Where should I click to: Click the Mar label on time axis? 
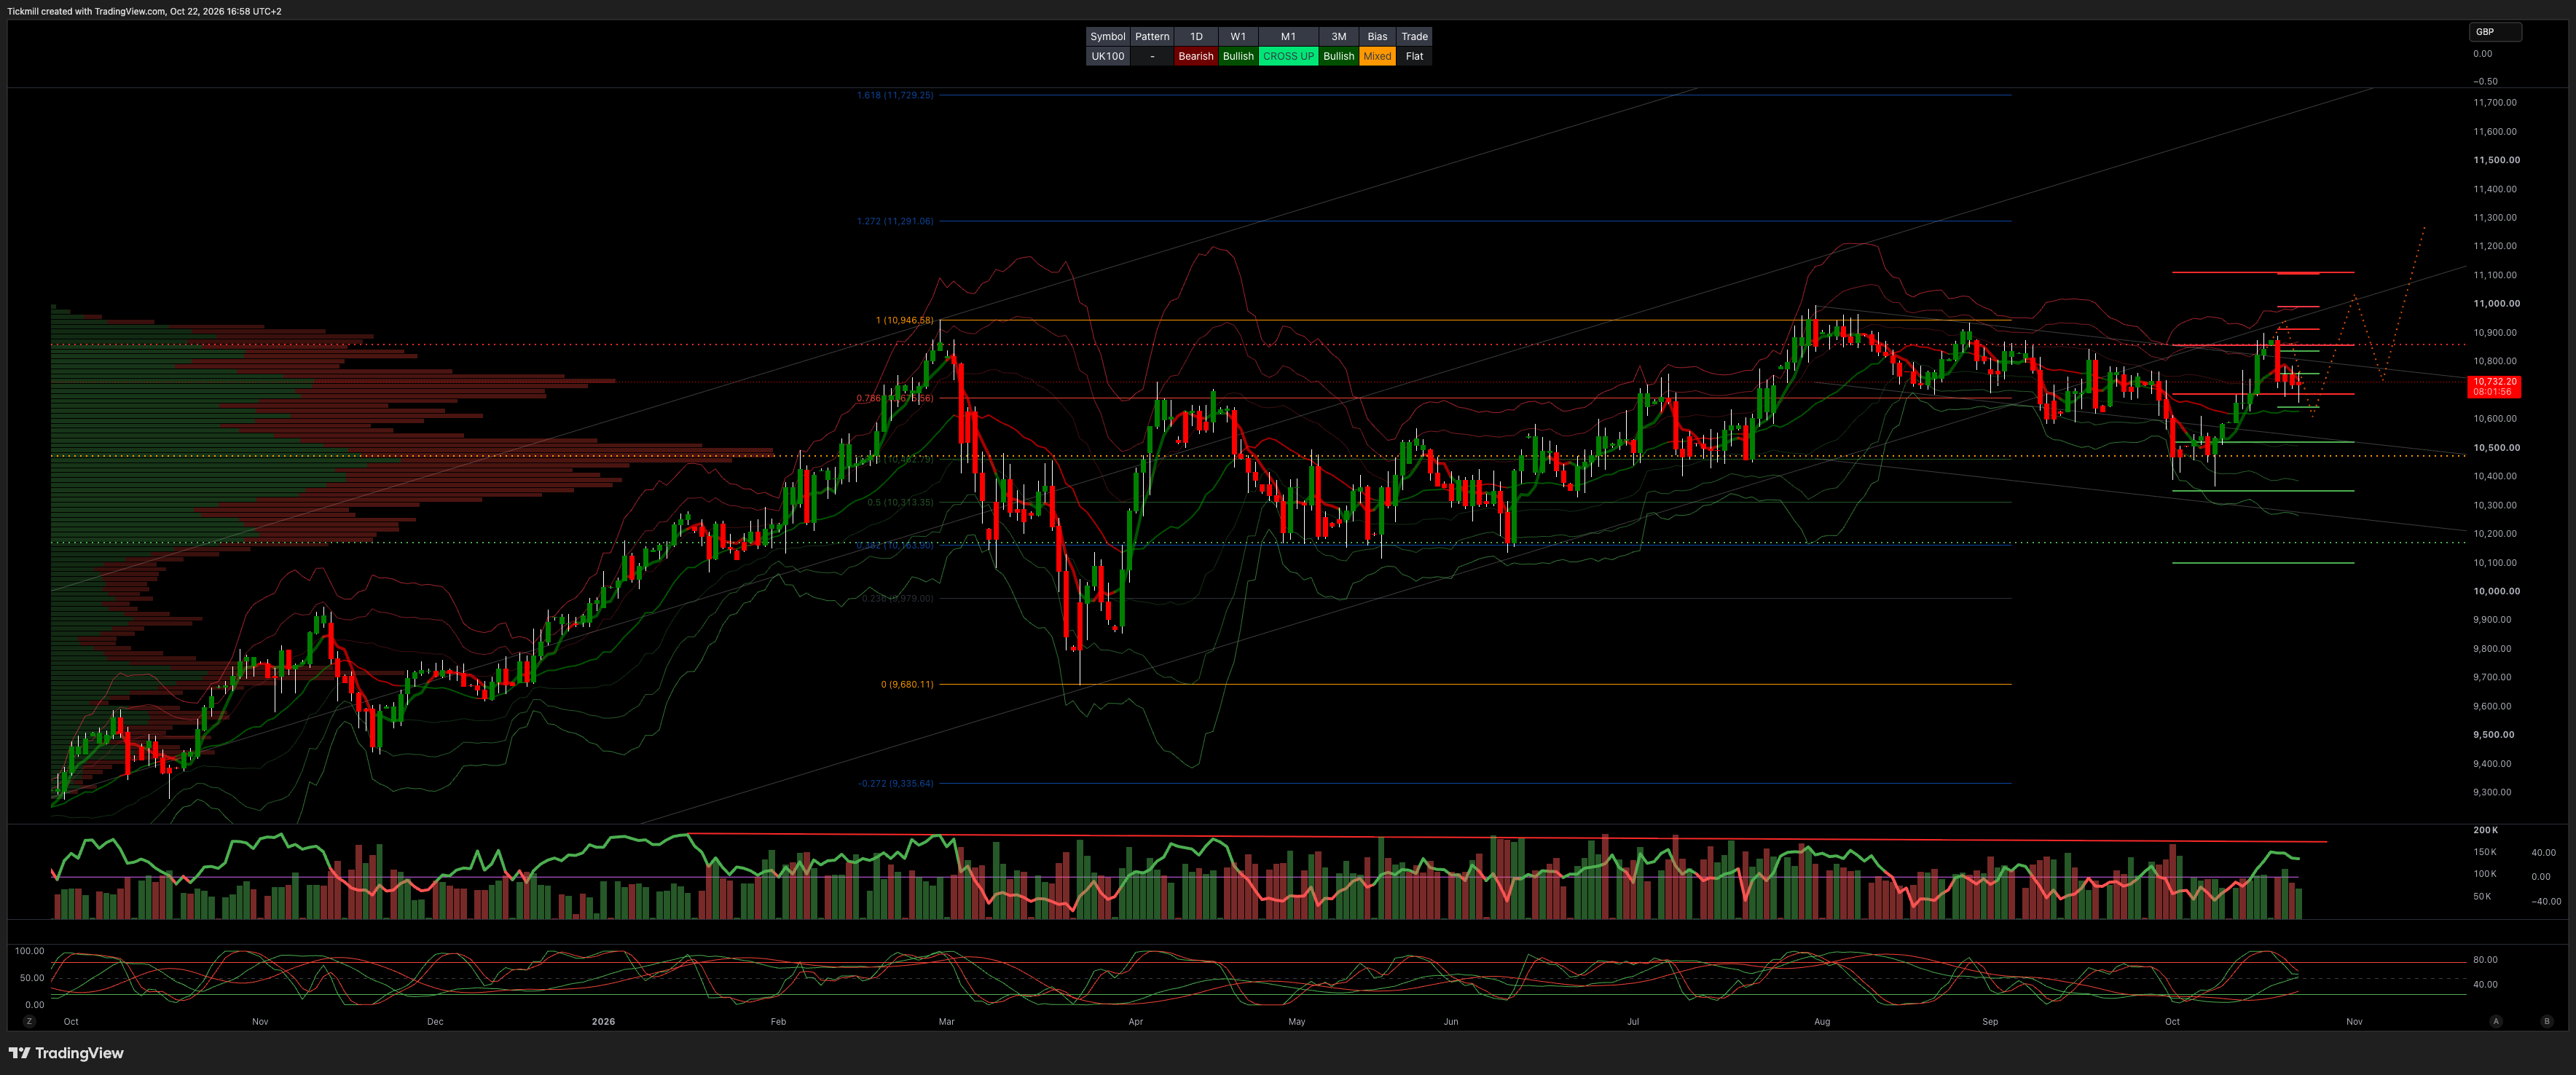[x=946, y=1022]
